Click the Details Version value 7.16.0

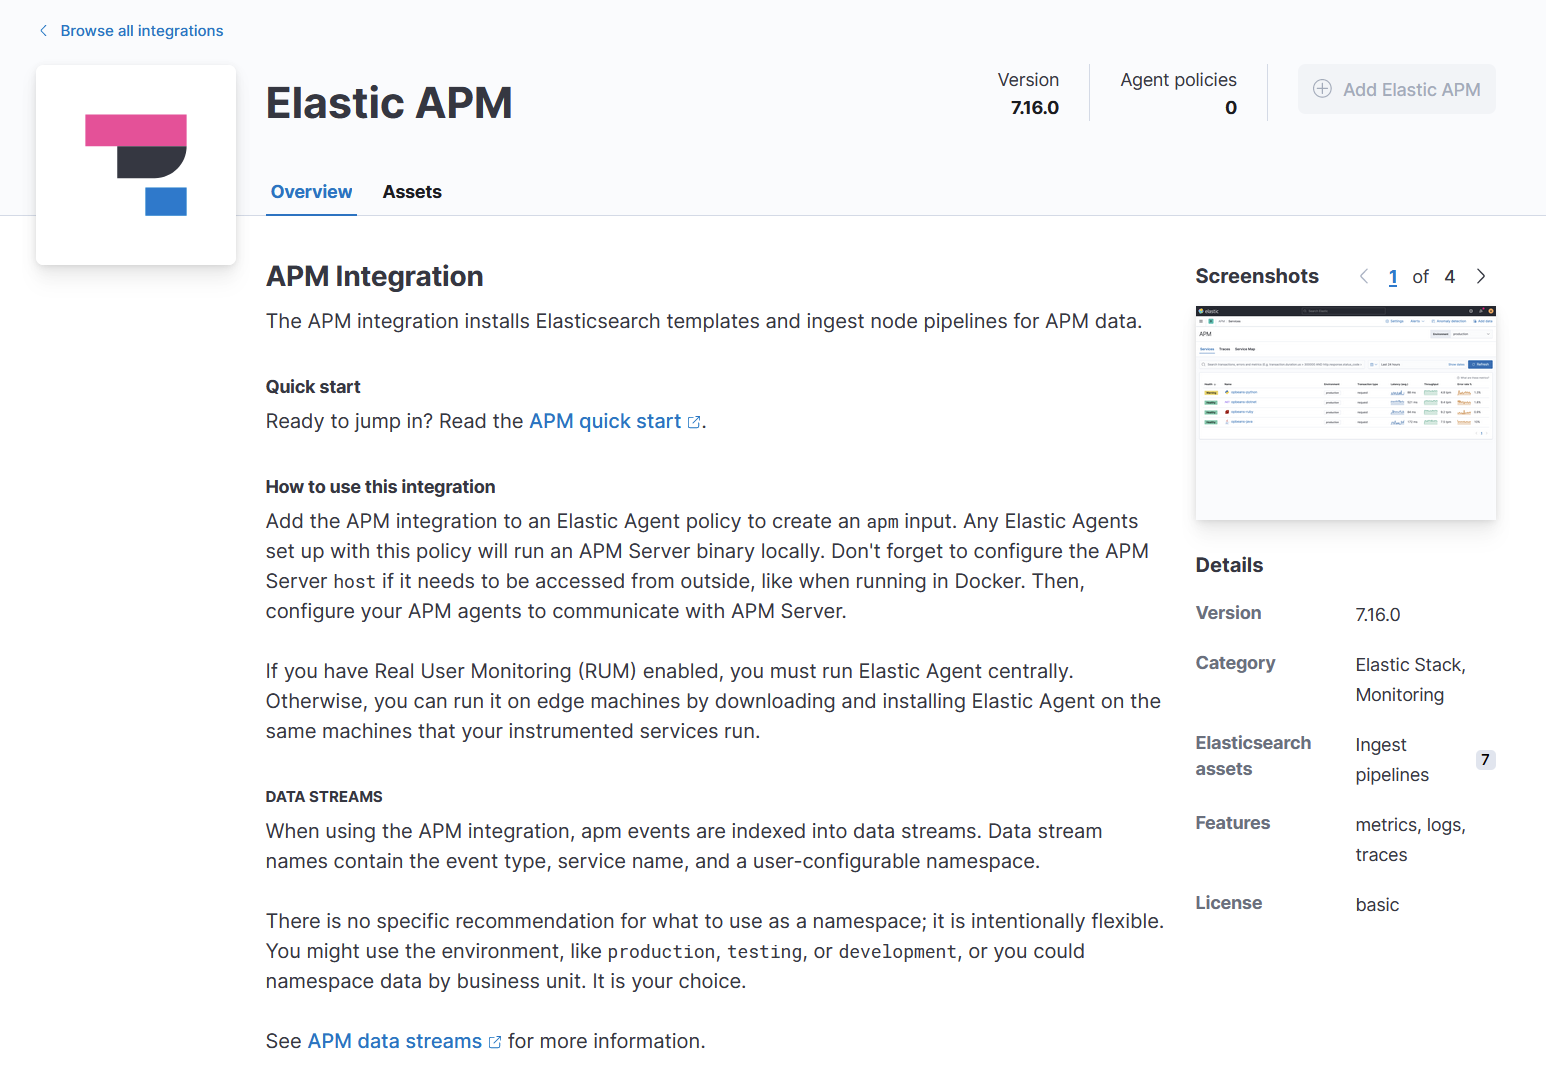click(1378, 615)
